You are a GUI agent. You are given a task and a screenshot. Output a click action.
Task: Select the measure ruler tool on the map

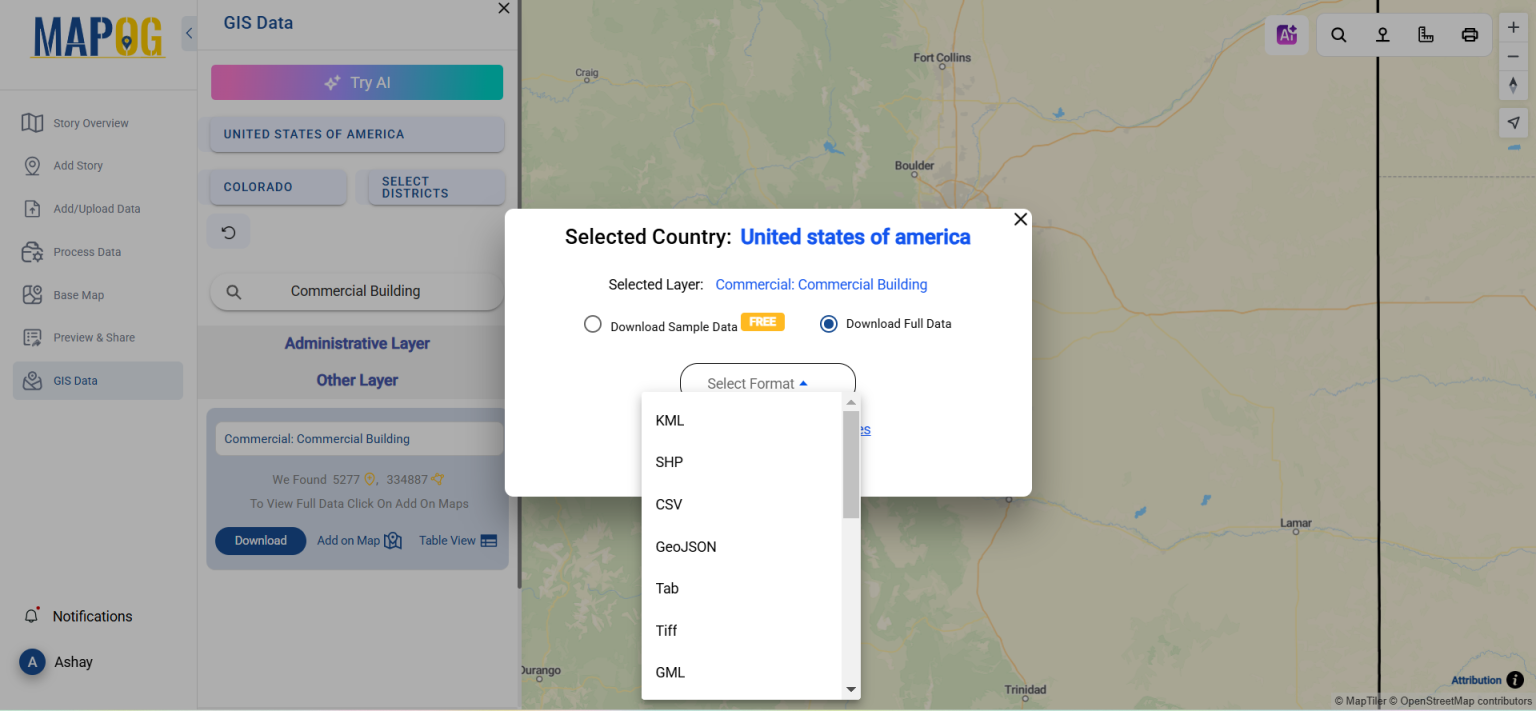point(1426,34)
